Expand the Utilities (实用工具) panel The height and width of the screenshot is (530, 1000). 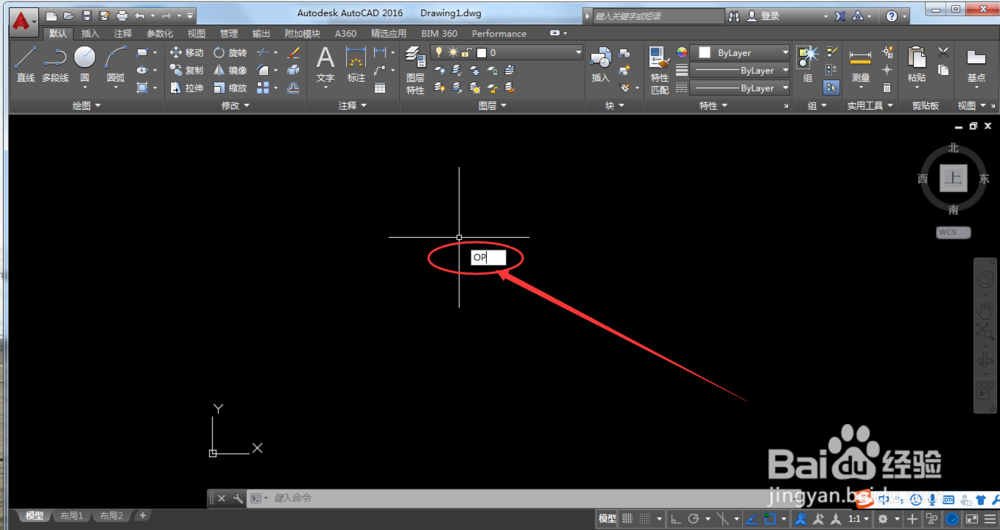pos(870,106)
